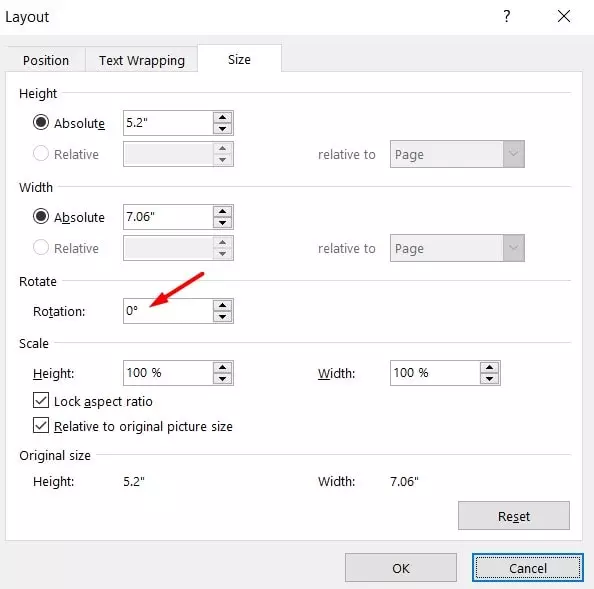This screenshot has height=589, width=594.
Task: Click inside the Rotation input field
Action: pyautogui.click(x=168, y=311)
